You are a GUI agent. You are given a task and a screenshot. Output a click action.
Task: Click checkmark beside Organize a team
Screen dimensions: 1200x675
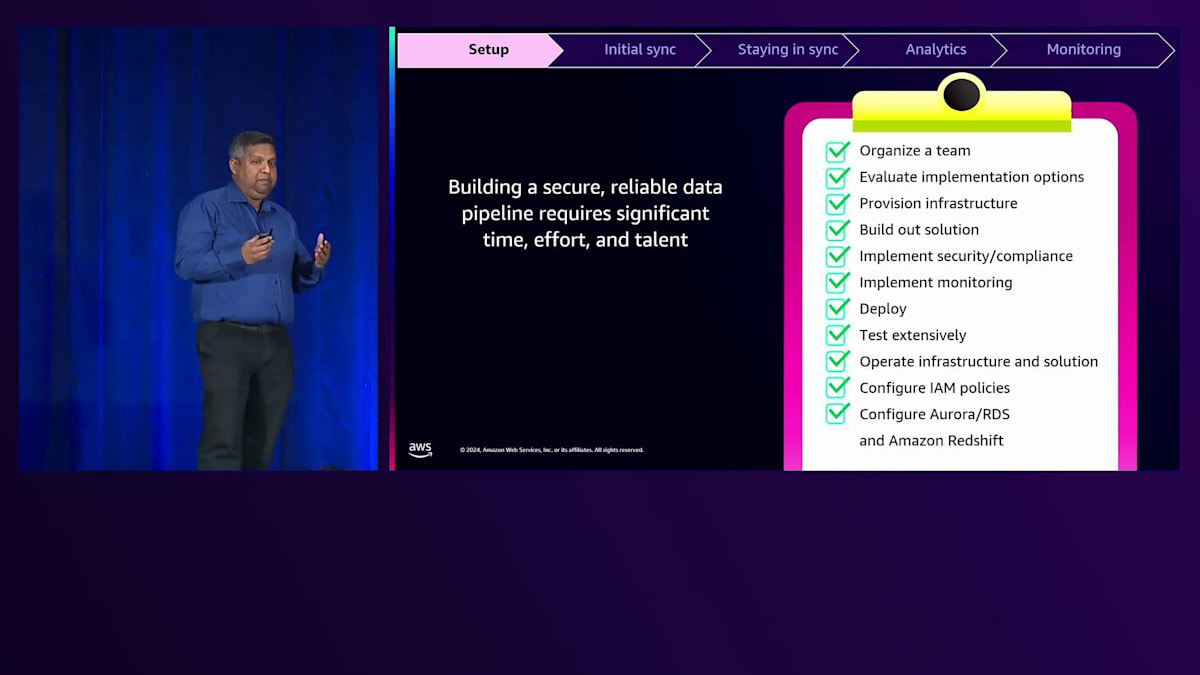838,151
